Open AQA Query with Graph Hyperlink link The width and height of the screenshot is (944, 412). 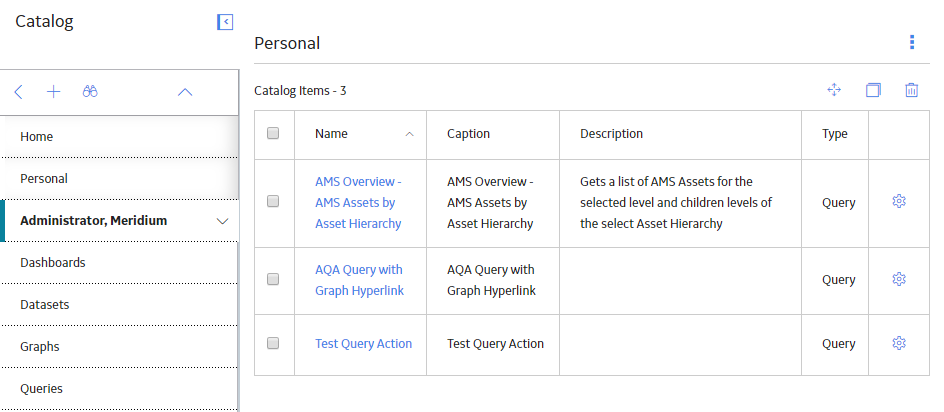click(x=359, y=280)
